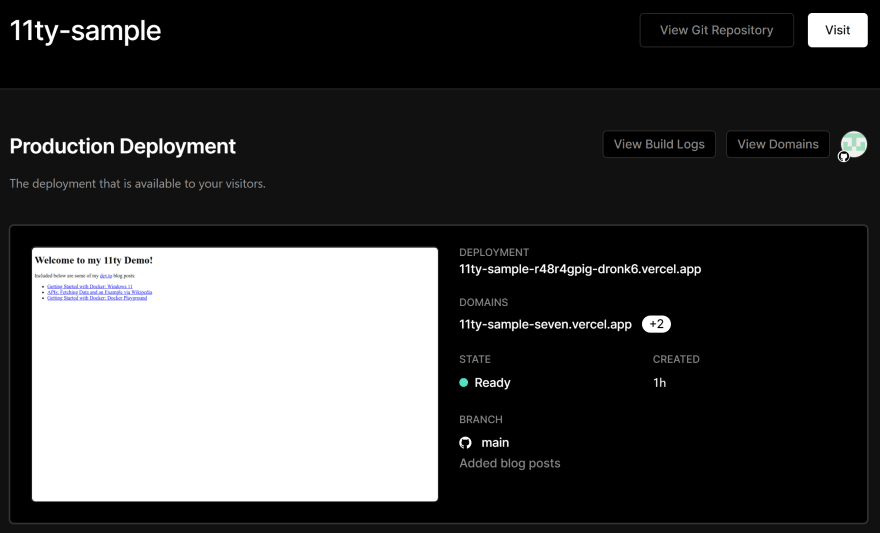Click 'Getting Started with Docker: Docker Playground' preview link
Screen dimensions: 880x533
[x=97, y=298]
